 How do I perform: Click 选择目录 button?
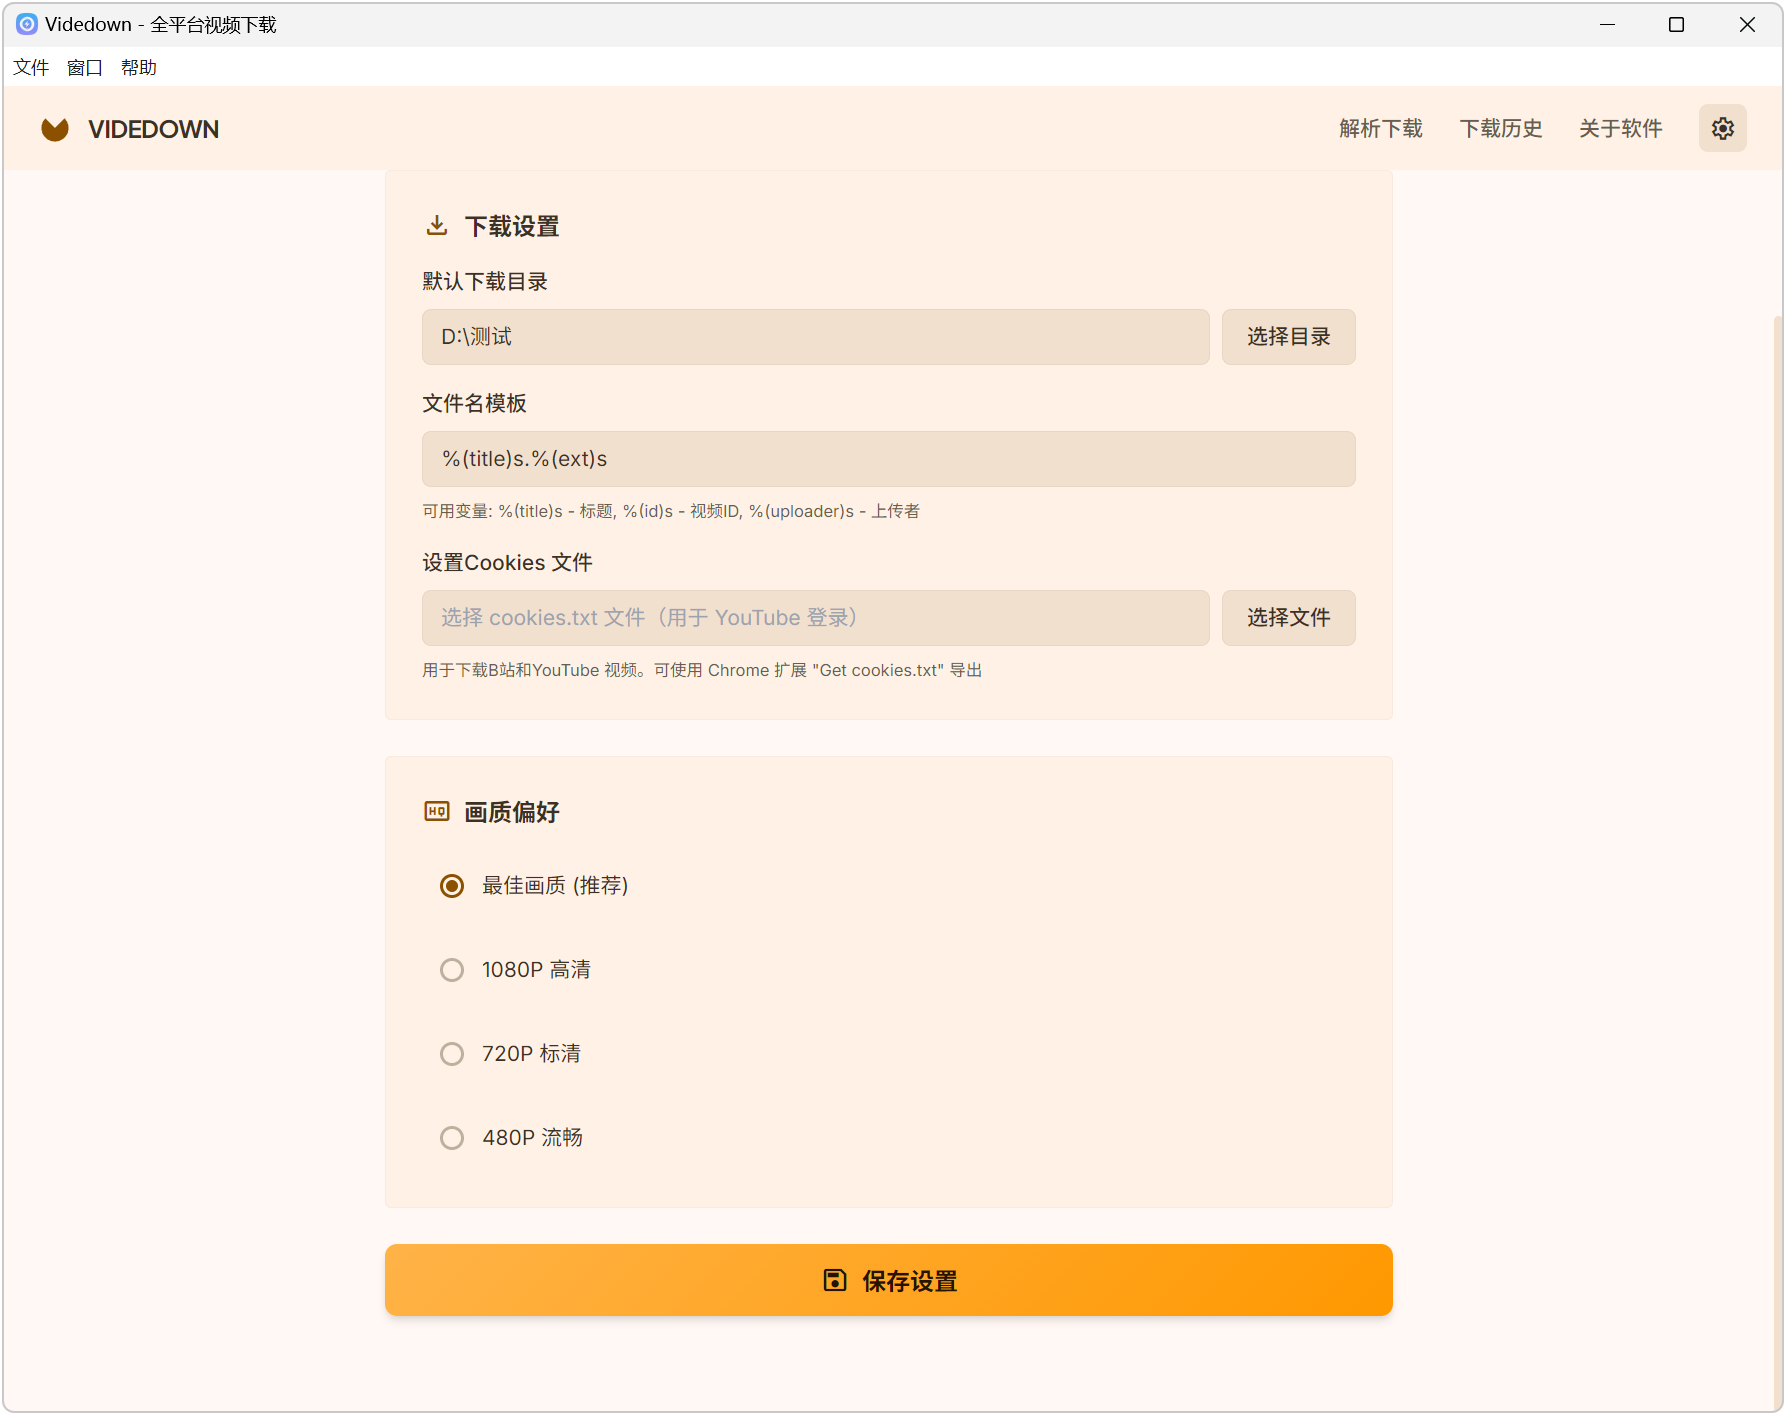click(1289, 337)
